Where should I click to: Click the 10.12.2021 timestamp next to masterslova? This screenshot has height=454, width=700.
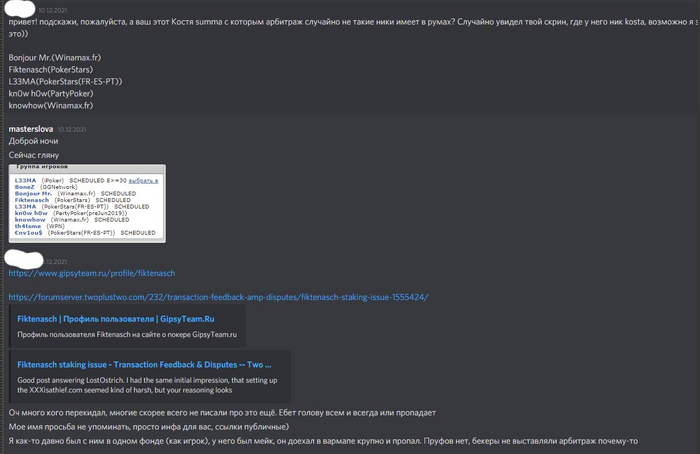point(72,129)
